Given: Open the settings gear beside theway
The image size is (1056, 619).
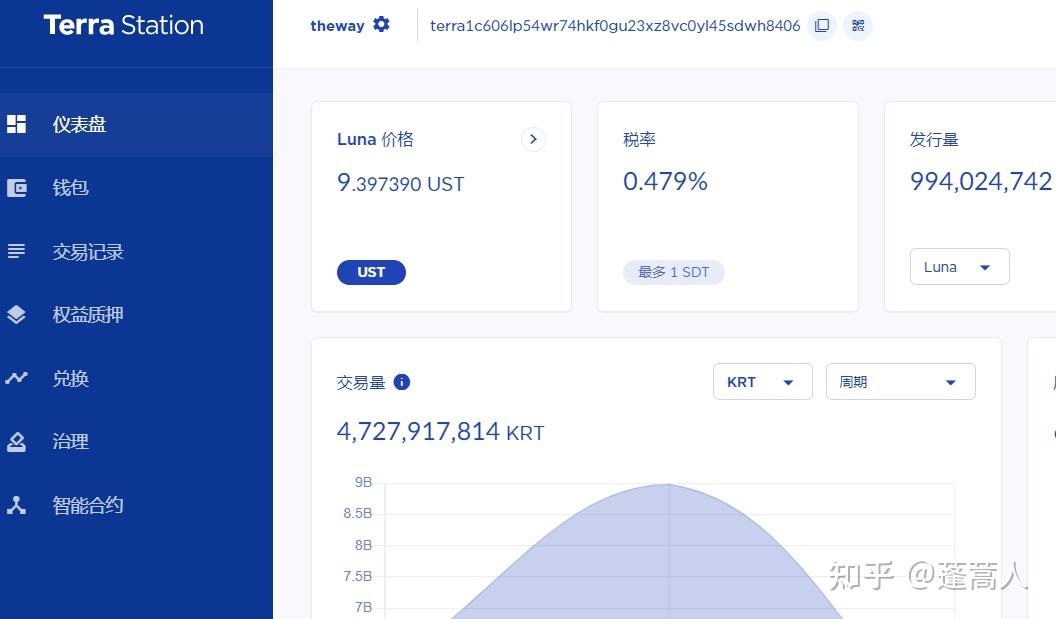Looking at the screenshot, I should click(x=381, y=24).
